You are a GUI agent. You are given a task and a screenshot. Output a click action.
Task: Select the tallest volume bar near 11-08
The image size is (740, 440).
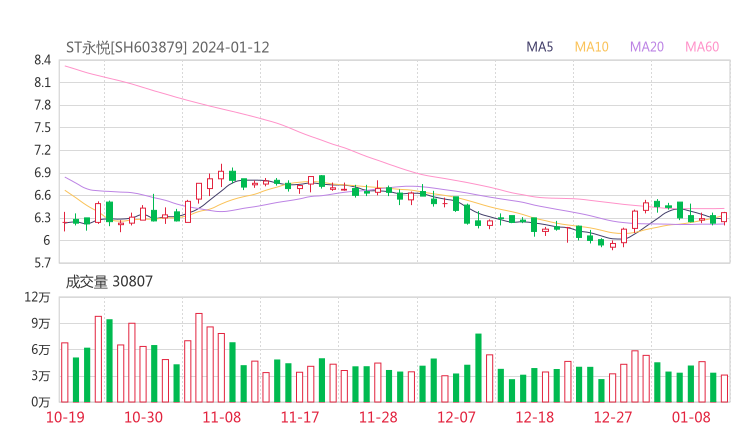(x=199, y=358)
